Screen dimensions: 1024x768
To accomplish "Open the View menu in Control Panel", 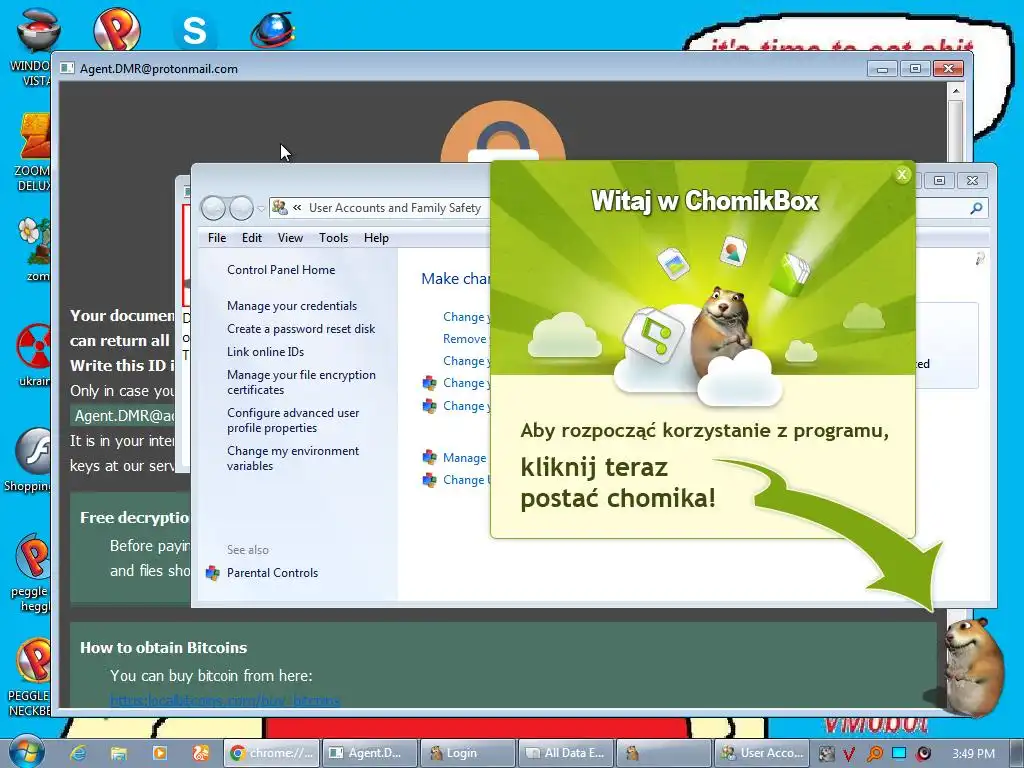I will tap(290, 238).
